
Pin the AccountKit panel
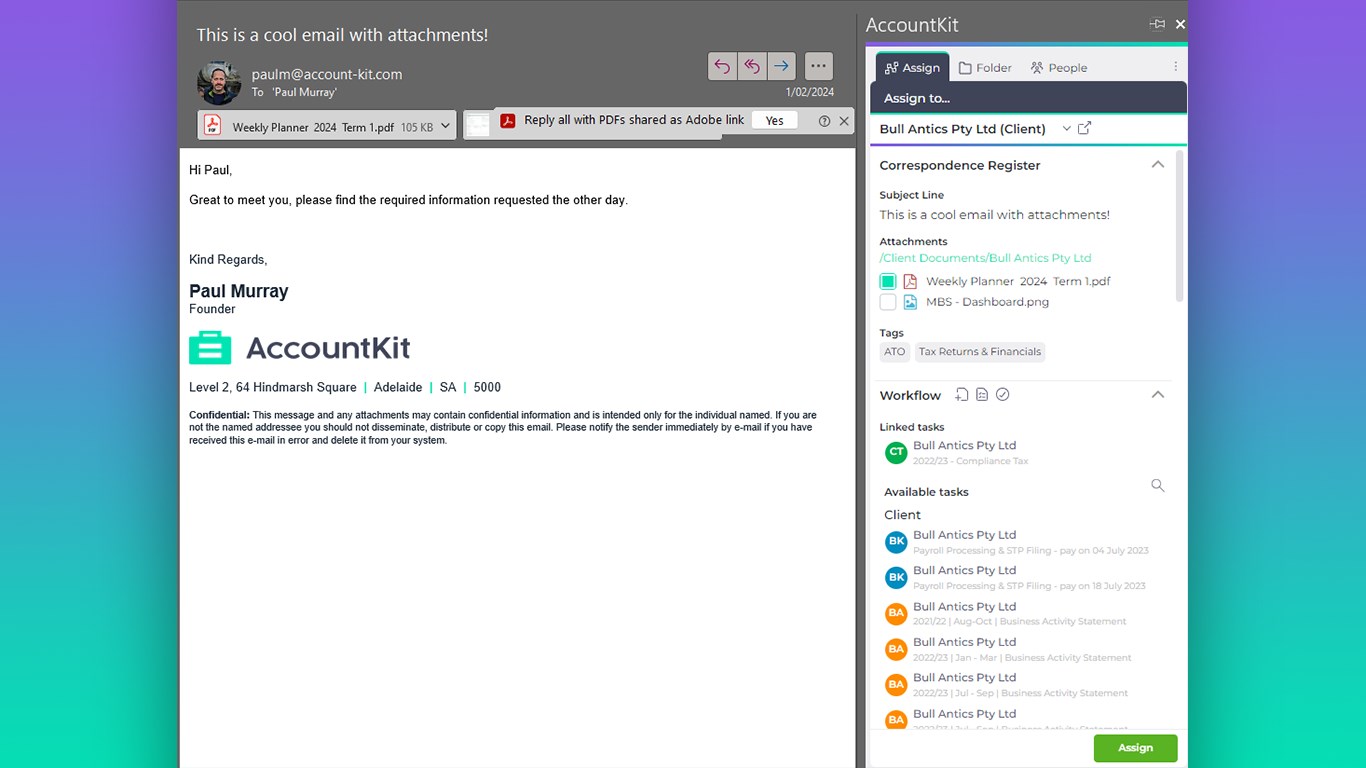[x=1157, y=24]
